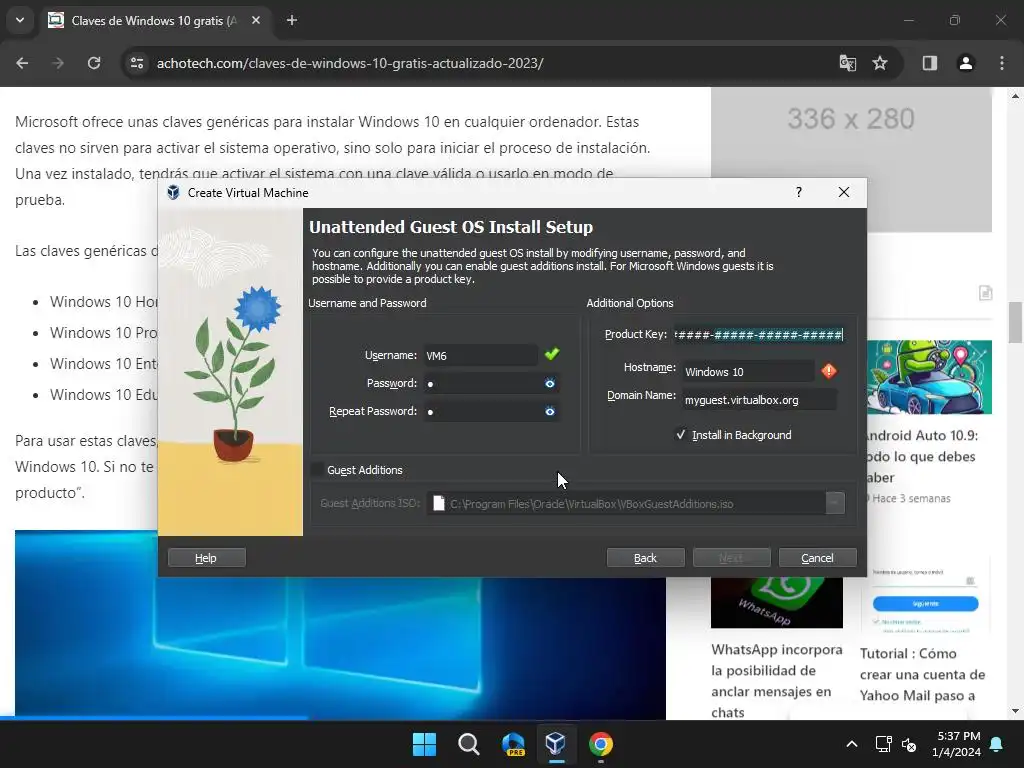This screenshot has height=768, width=1024.
Task: Edit the Hostname field showing Windows 10
Action: click(748, 372)
